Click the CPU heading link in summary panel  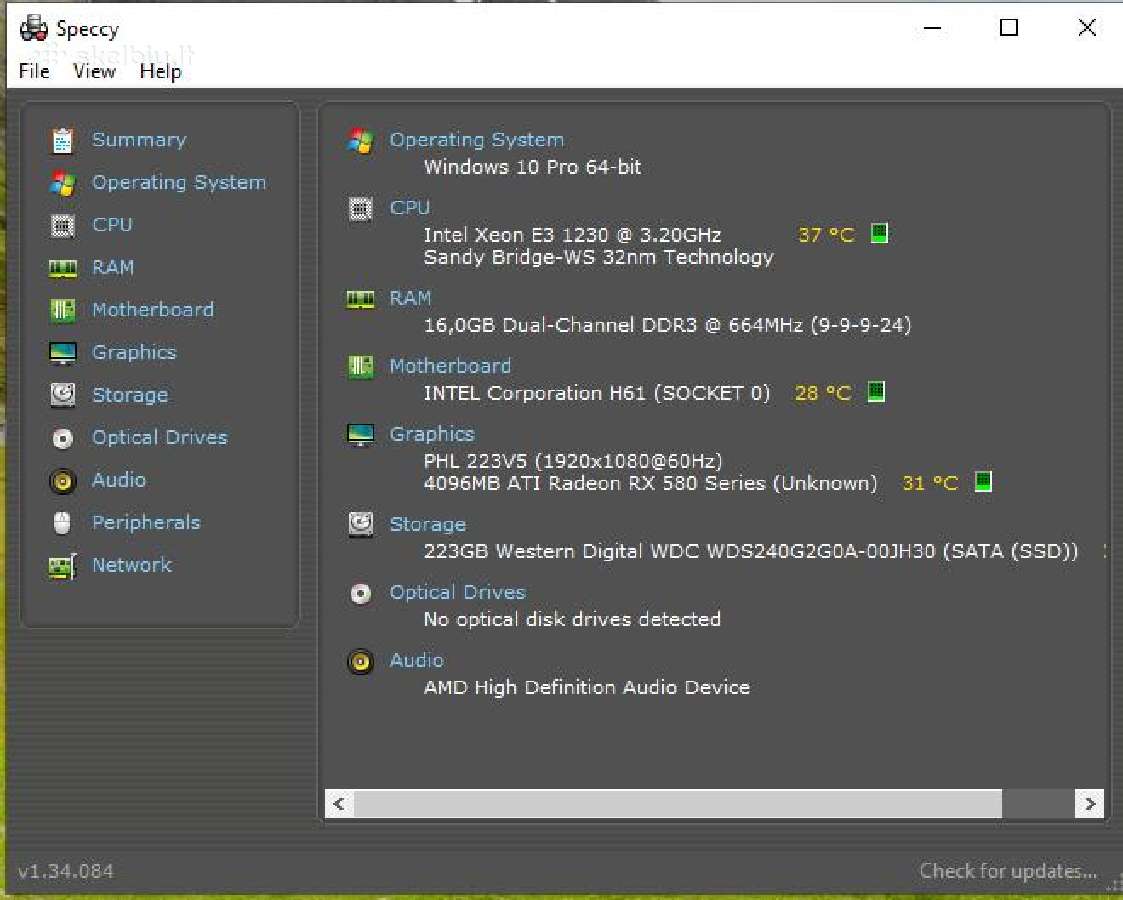pyautogui.click(x=410, y=208)
